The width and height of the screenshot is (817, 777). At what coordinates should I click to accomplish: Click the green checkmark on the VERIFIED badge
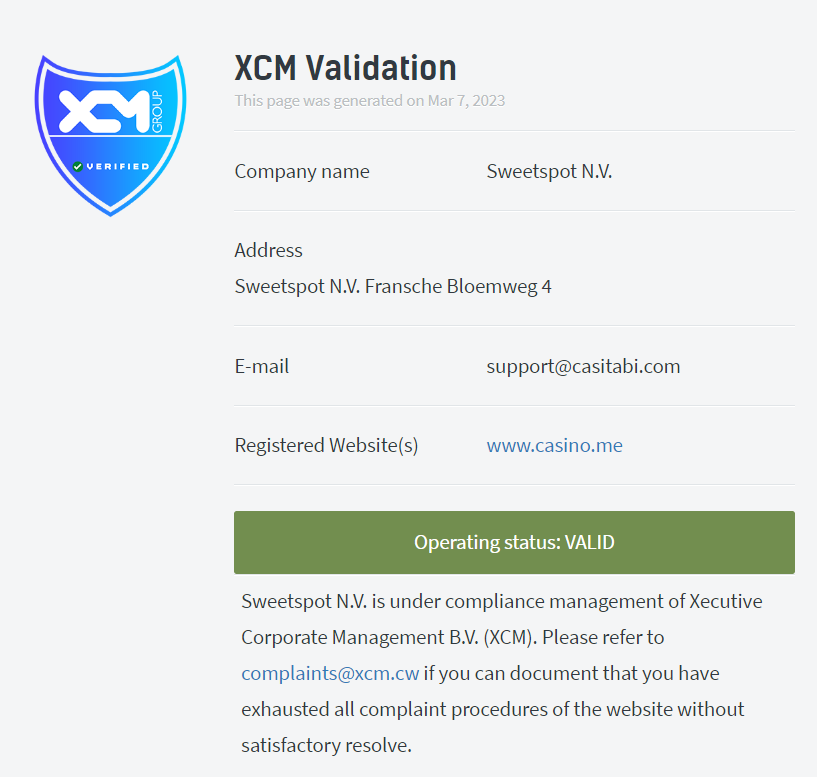78,167
